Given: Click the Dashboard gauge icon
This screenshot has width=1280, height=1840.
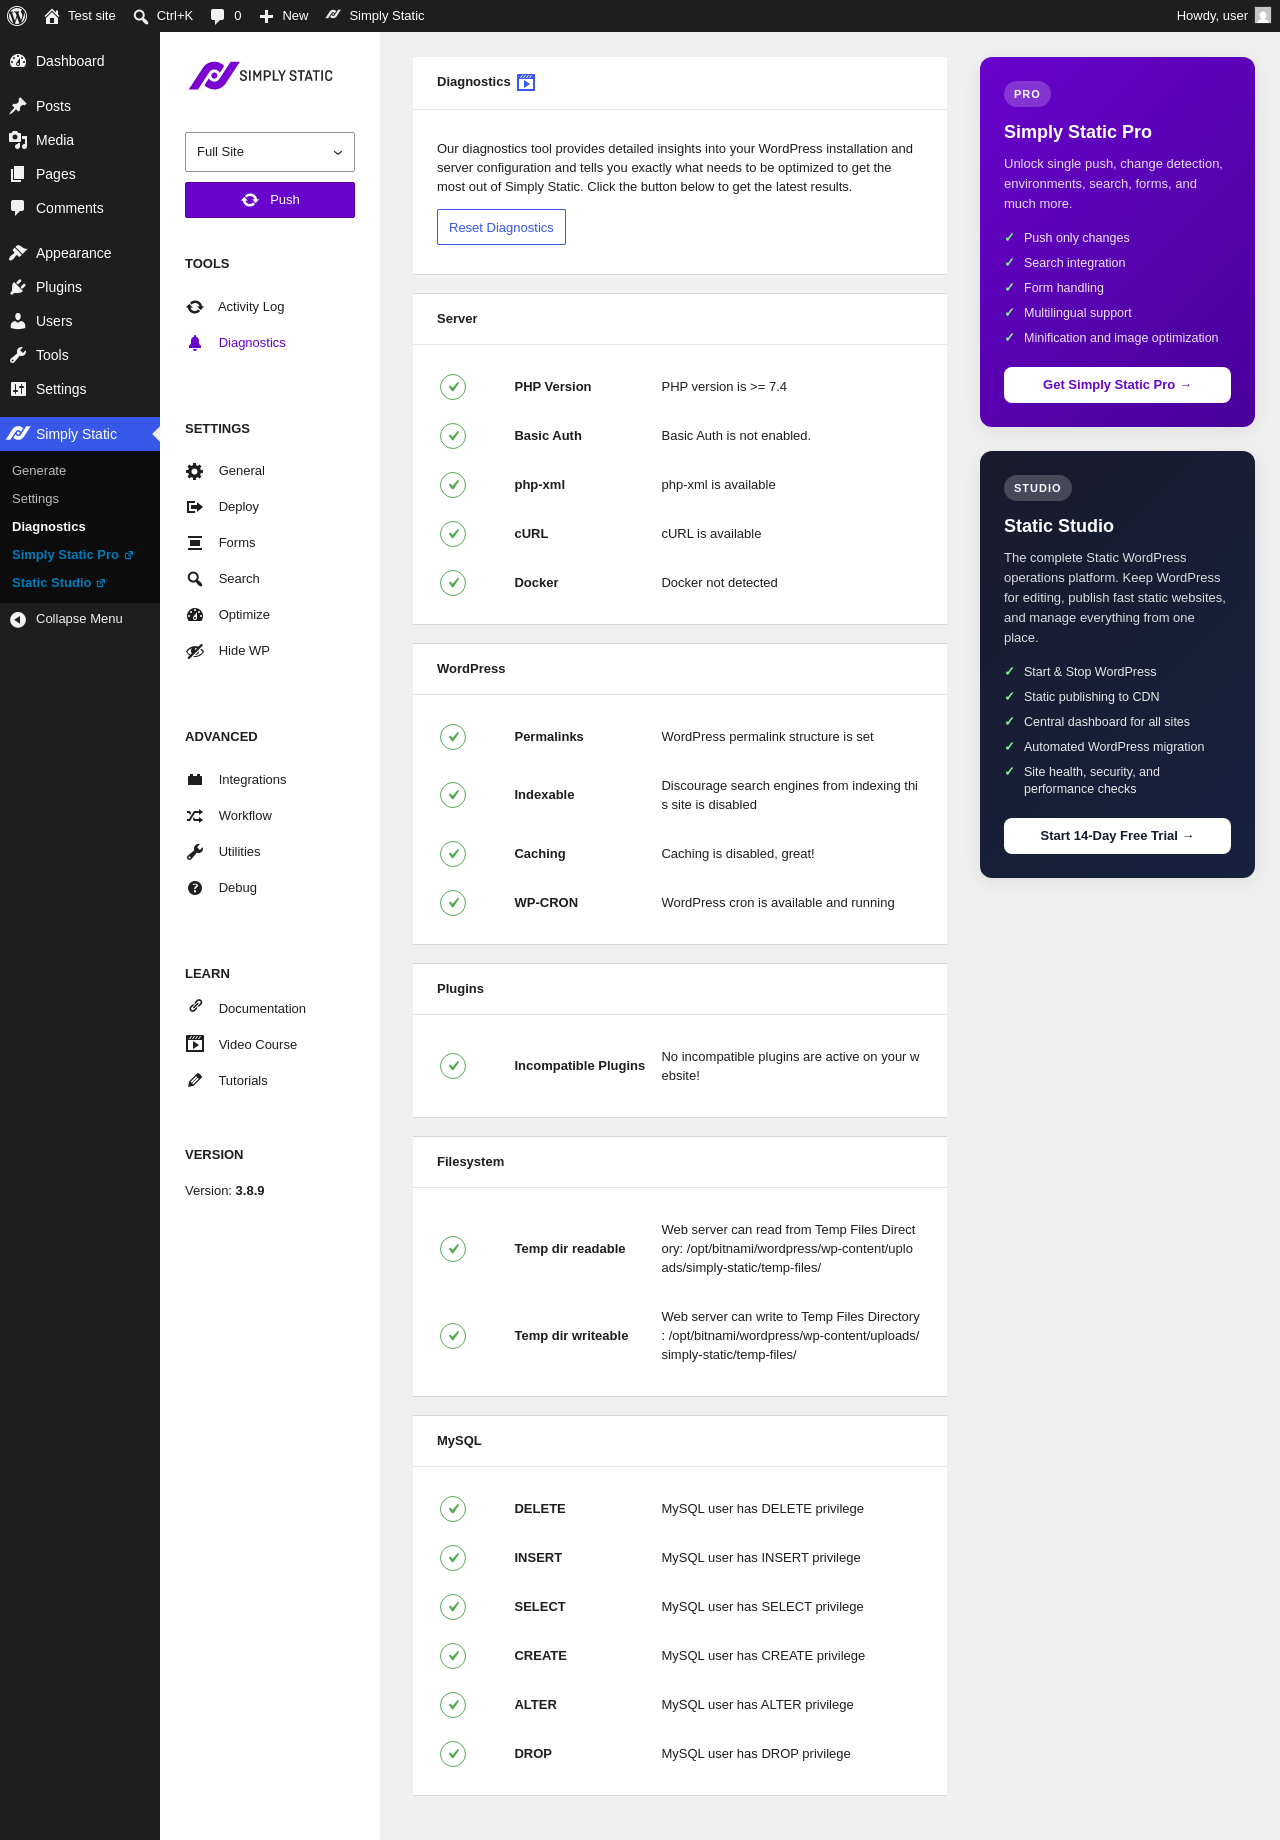Looking at the screenshot, I should (18, 61).
